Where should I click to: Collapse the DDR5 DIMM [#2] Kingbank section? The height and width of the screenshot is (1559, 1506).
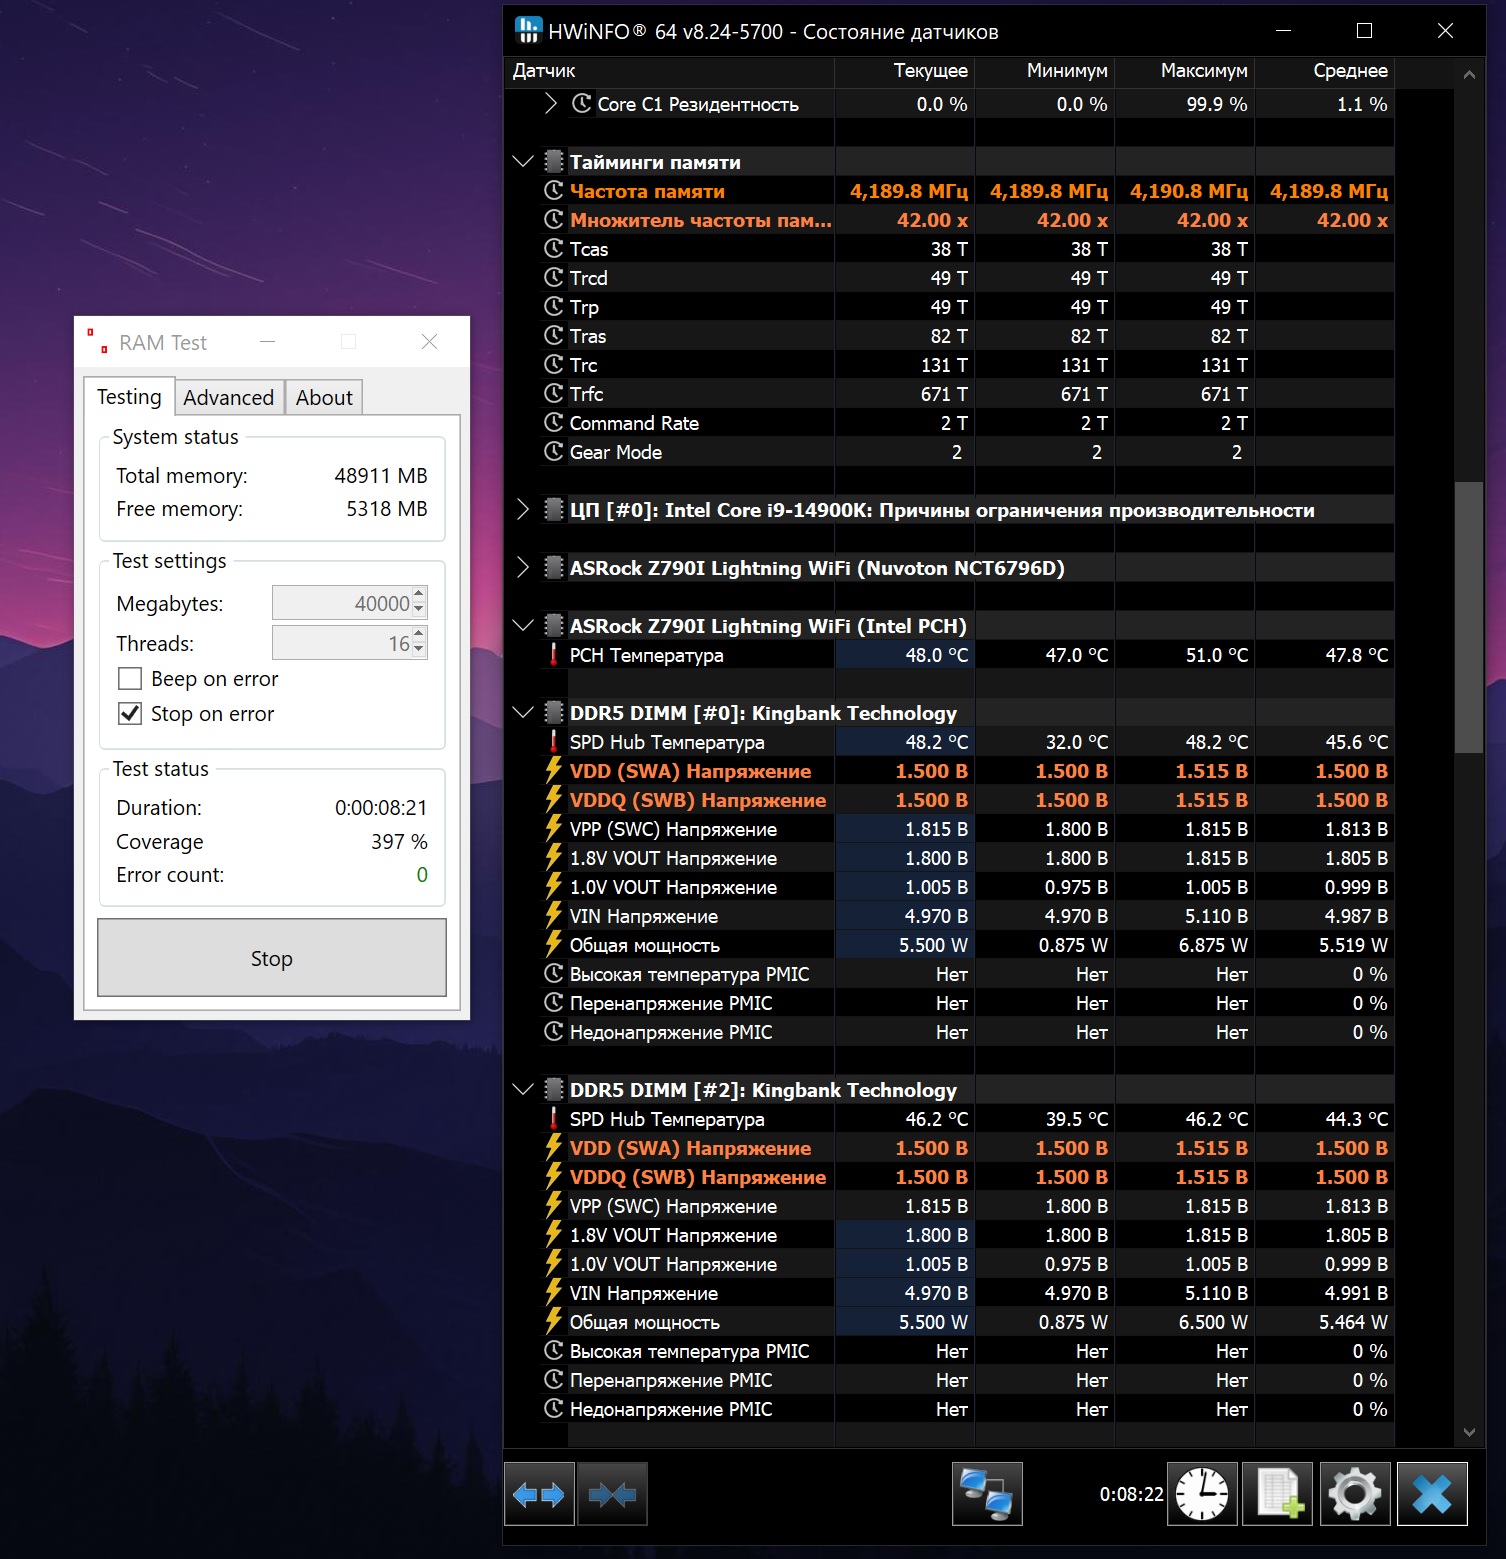[x=522, y=1089]
